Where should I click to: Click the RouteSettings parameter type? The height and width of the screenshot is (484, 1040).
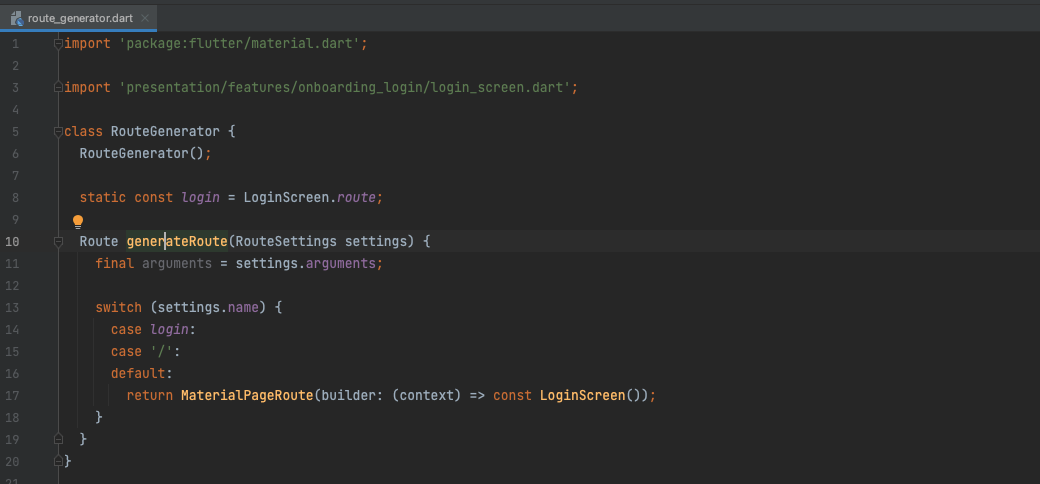point(286,241)
